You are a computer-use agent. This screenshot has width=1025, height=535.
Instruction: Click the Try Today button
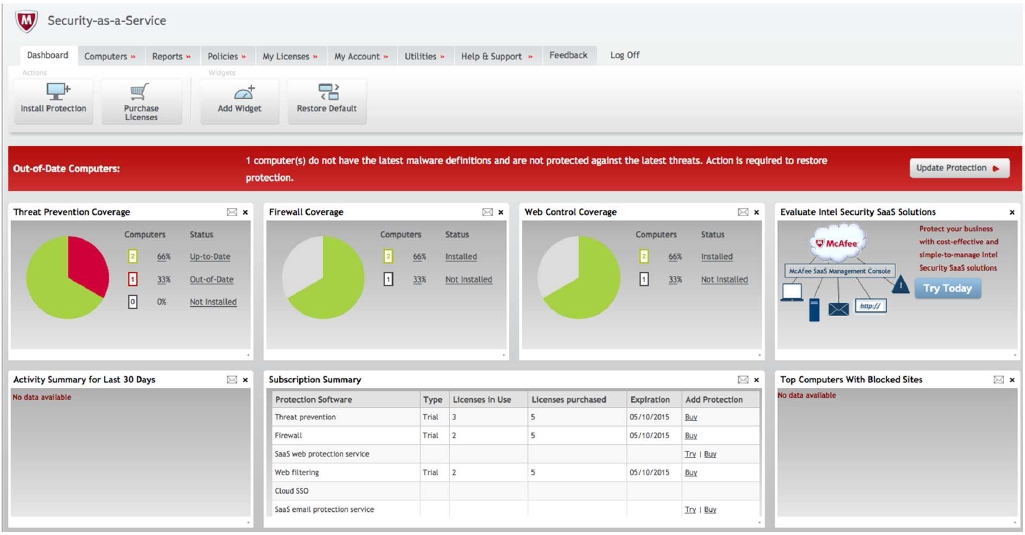(947, 288)
